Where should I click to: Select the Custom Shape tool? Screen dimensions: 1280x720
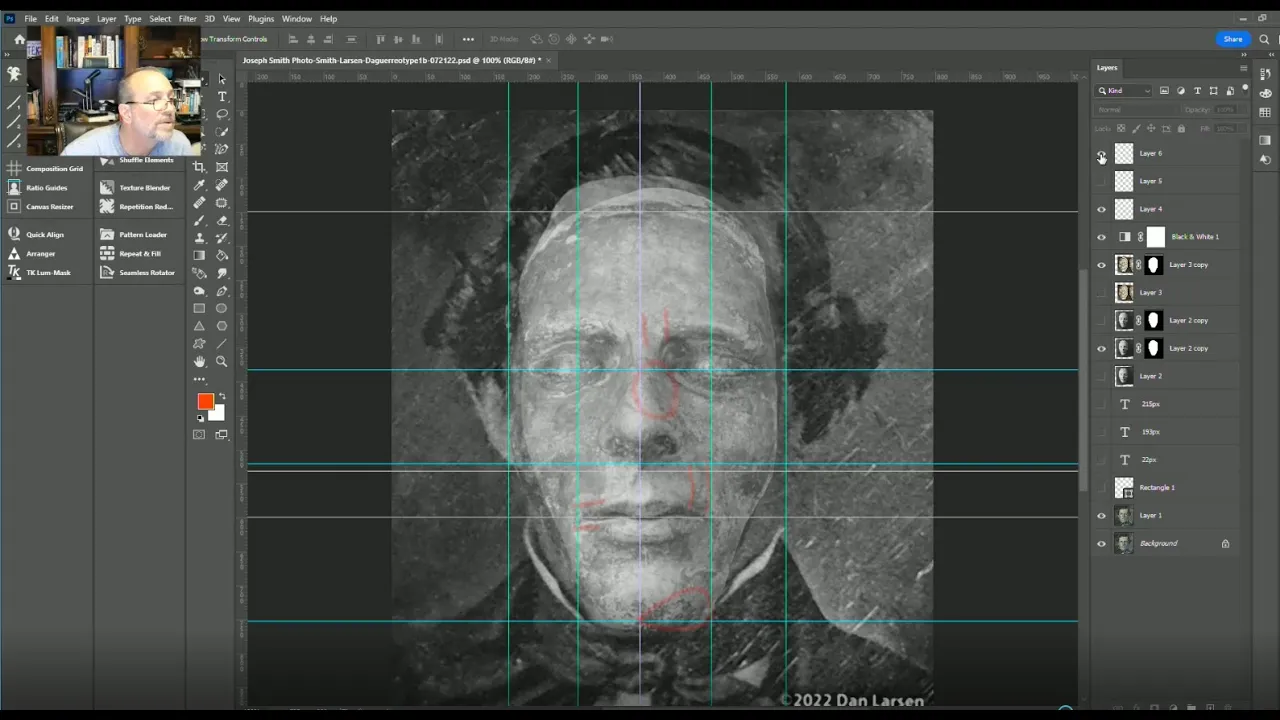[x=199, y=343]
